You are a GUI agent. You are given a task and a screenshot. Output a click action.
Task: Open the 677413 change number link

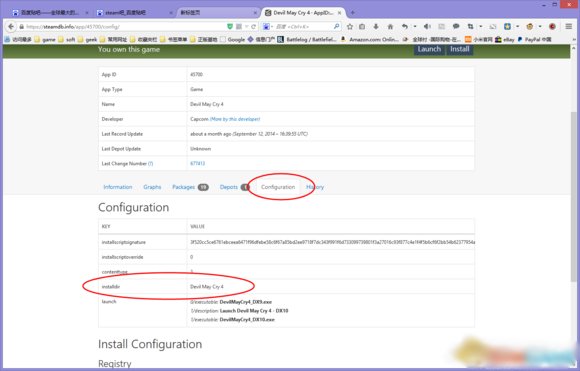(198, 163)
